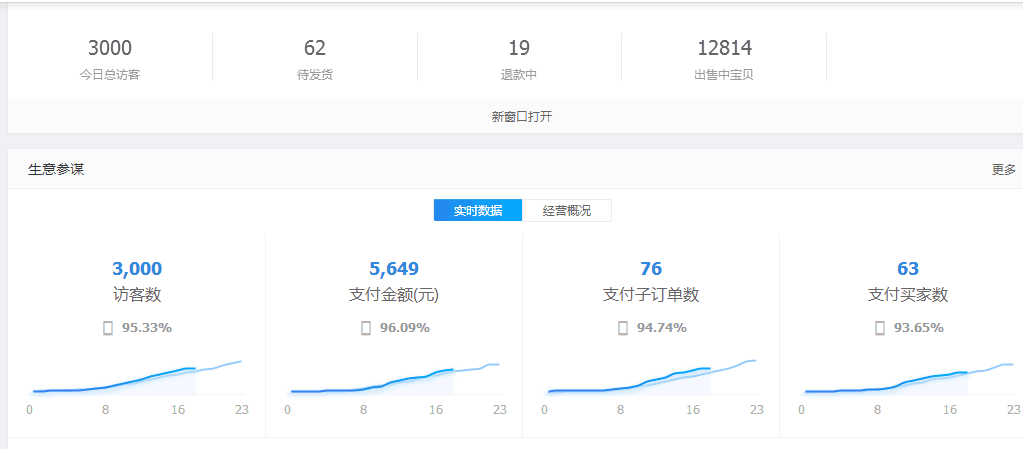1023x449 pixels.
Task: Click the 支付金额(元) value 5,649
Action: pyautogui.click(x=394, y=269)
